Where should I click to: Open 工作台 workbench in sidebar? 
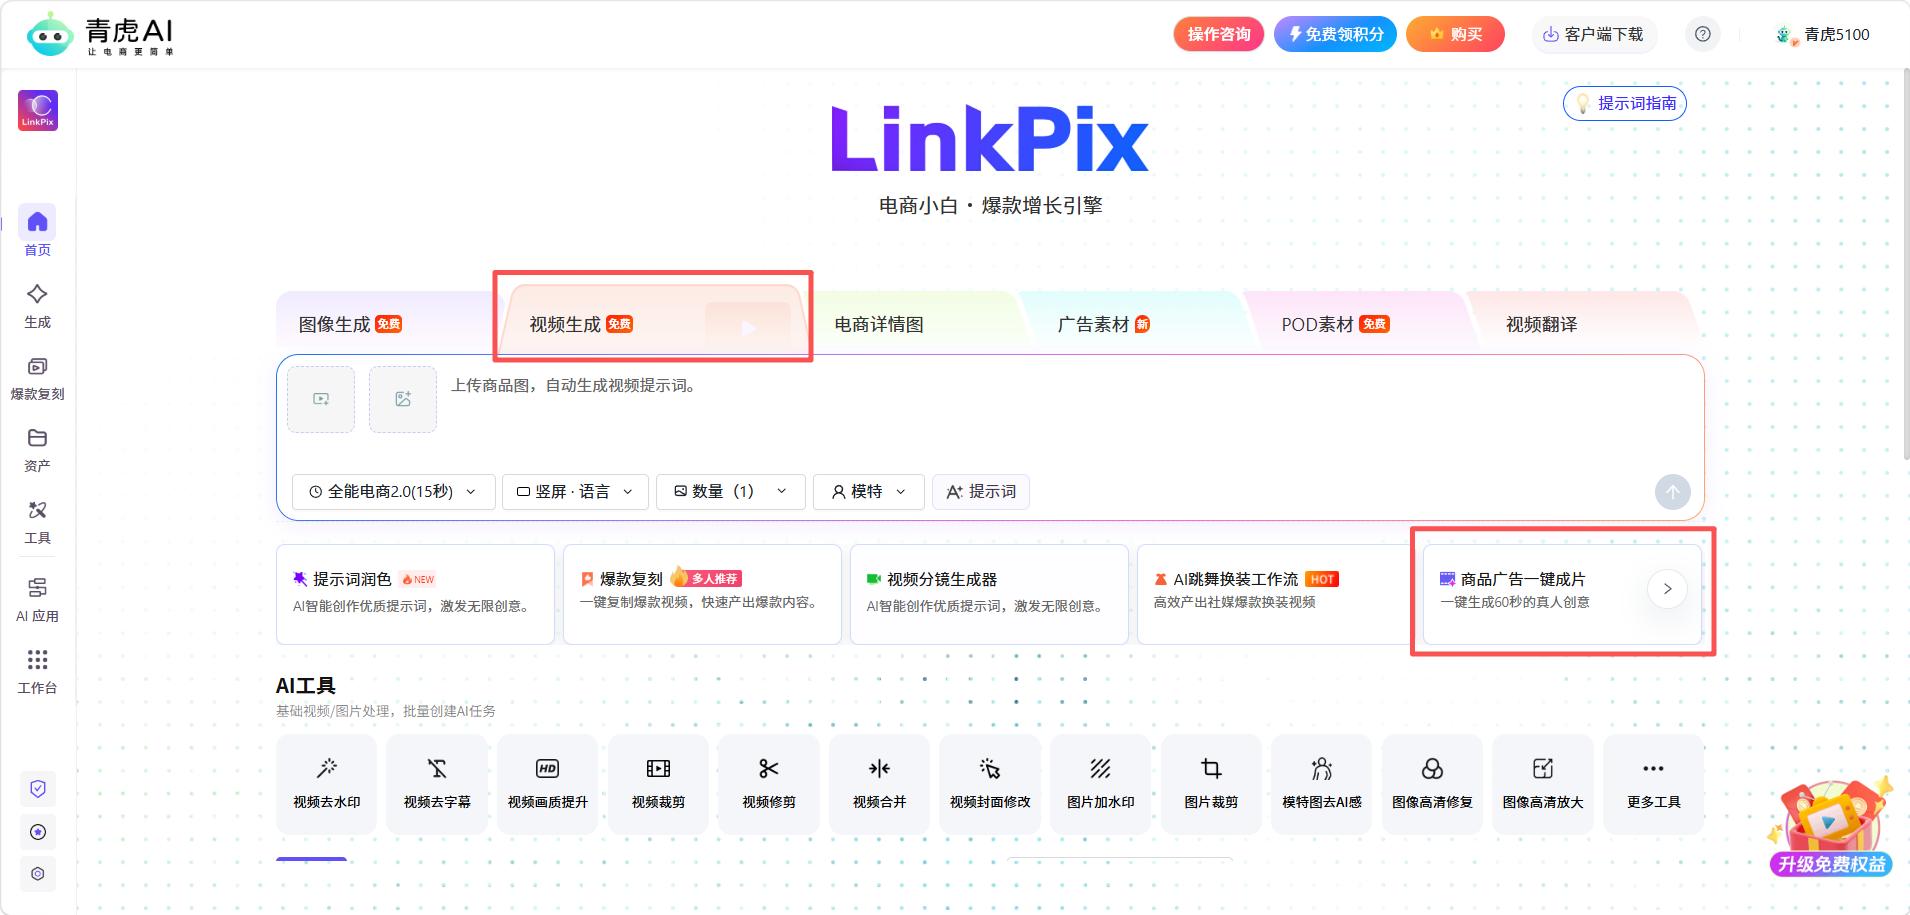pos(37,672)
